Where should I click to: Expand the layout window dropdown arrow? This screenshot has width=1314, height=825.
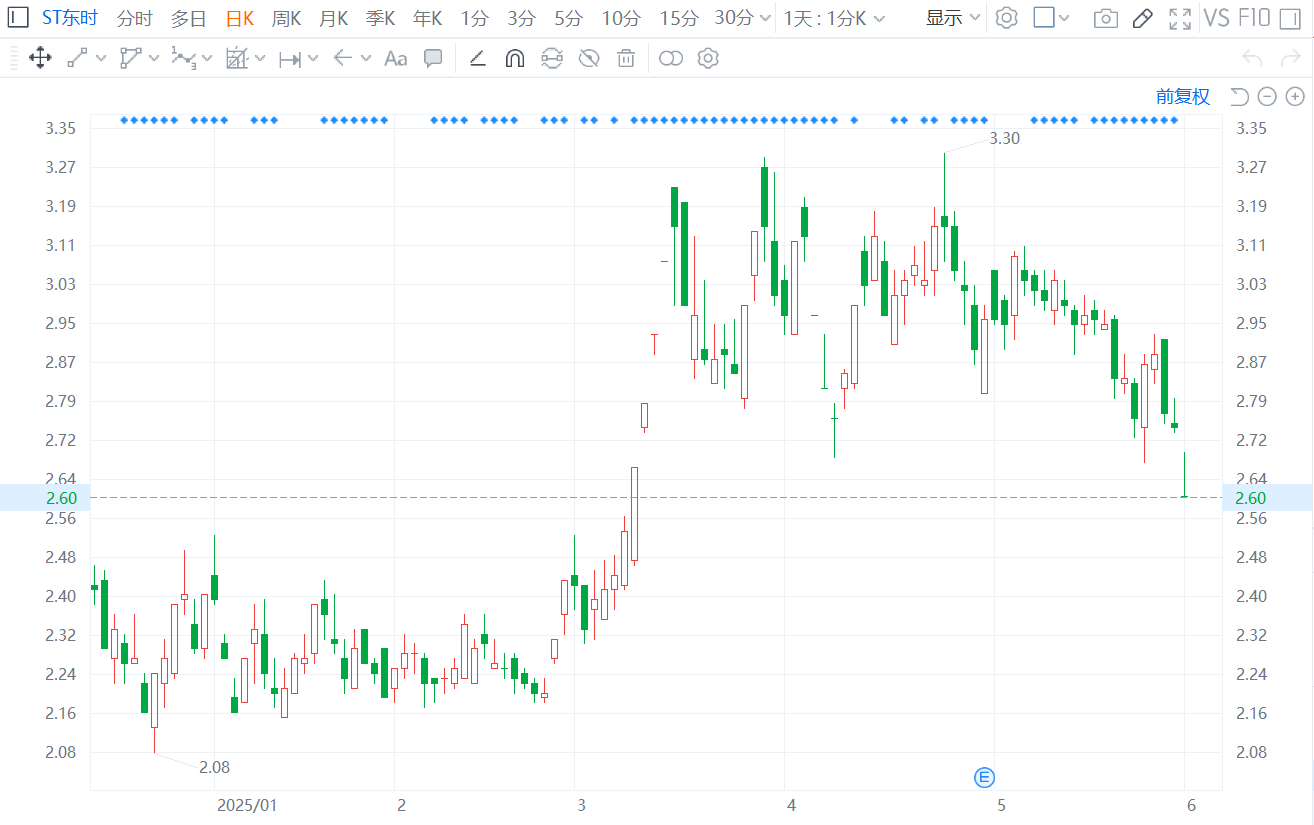[x=1064, y=18]
